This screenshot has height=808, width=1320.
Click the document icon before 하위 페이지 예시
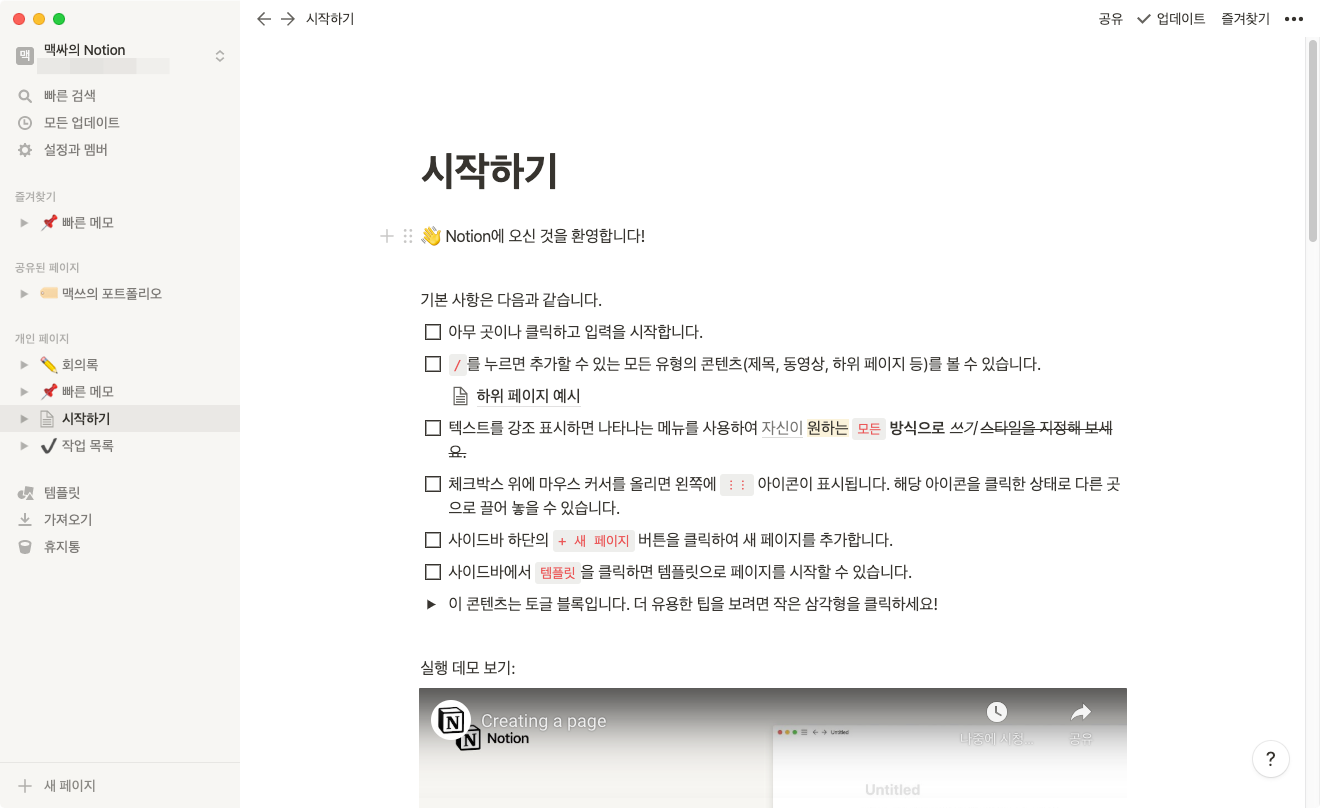coord(460,396)
